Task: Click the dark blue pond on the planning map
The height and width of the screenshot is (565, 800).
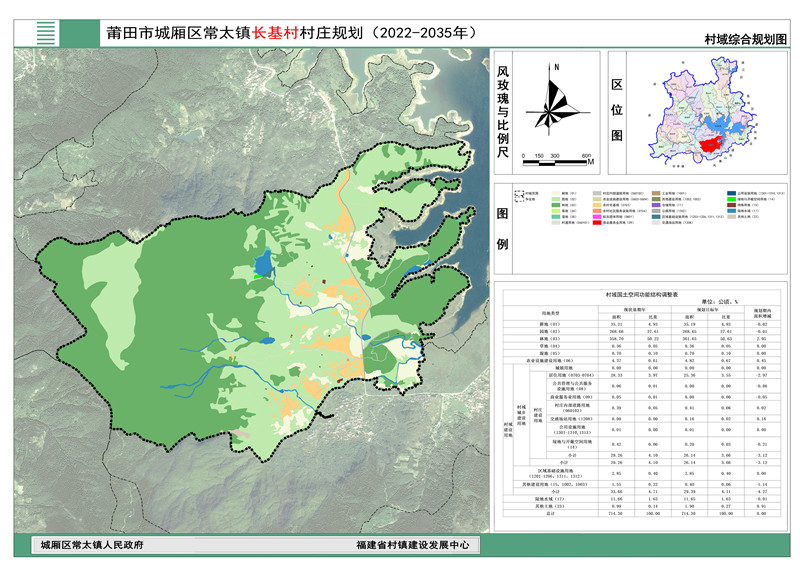Action: tap(262, 264)
